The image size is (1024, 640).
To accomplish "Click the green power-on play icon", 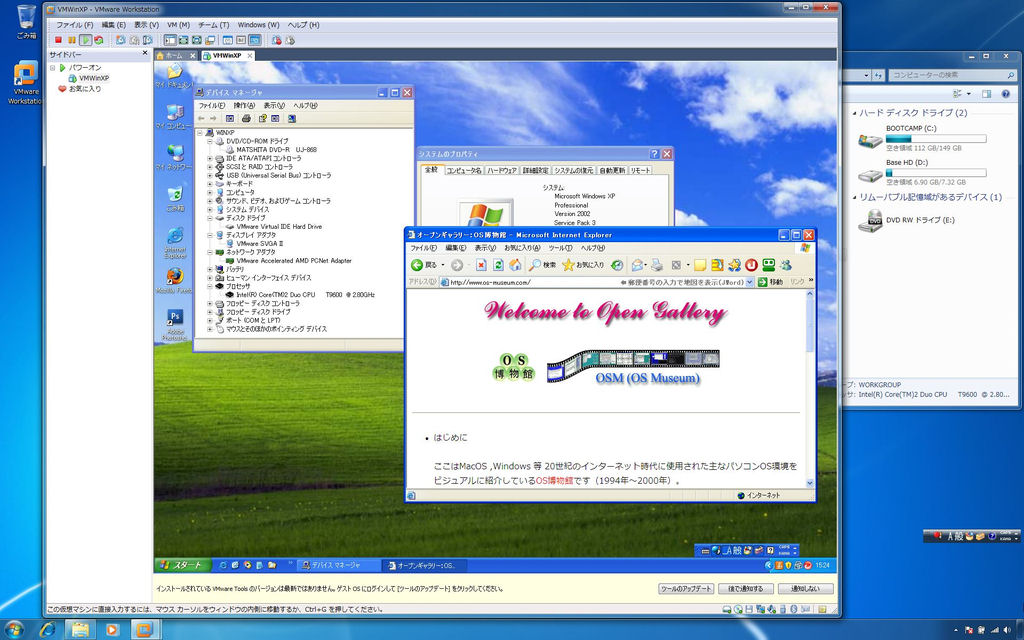I will tap(86, 40).
